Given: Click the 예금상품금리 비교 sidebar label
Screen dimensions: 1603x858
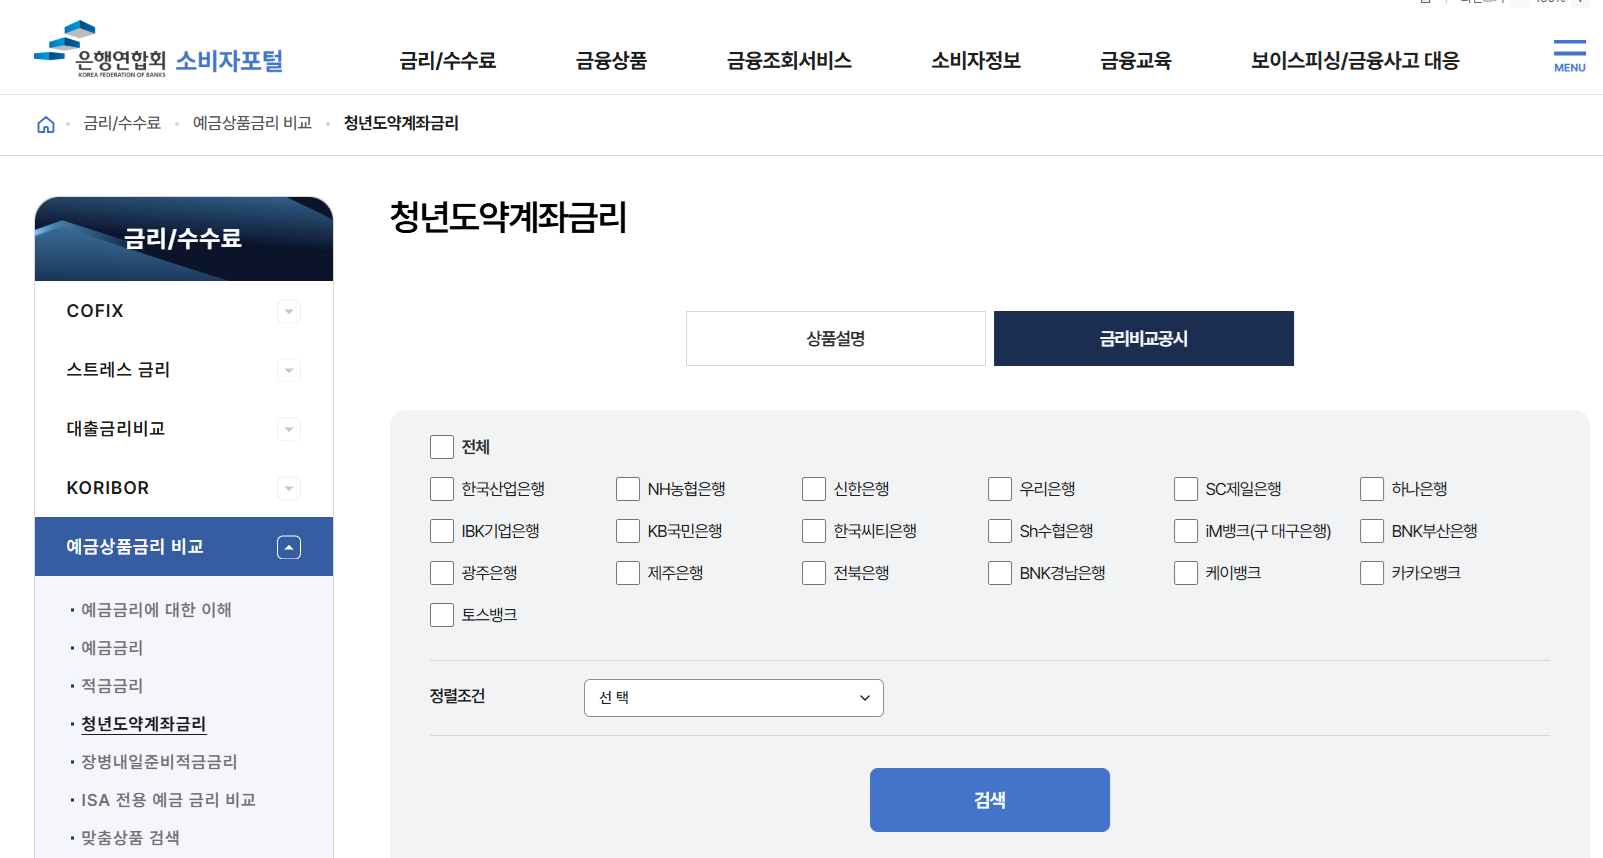Looking at the screenshot, I should coord(135,547).
